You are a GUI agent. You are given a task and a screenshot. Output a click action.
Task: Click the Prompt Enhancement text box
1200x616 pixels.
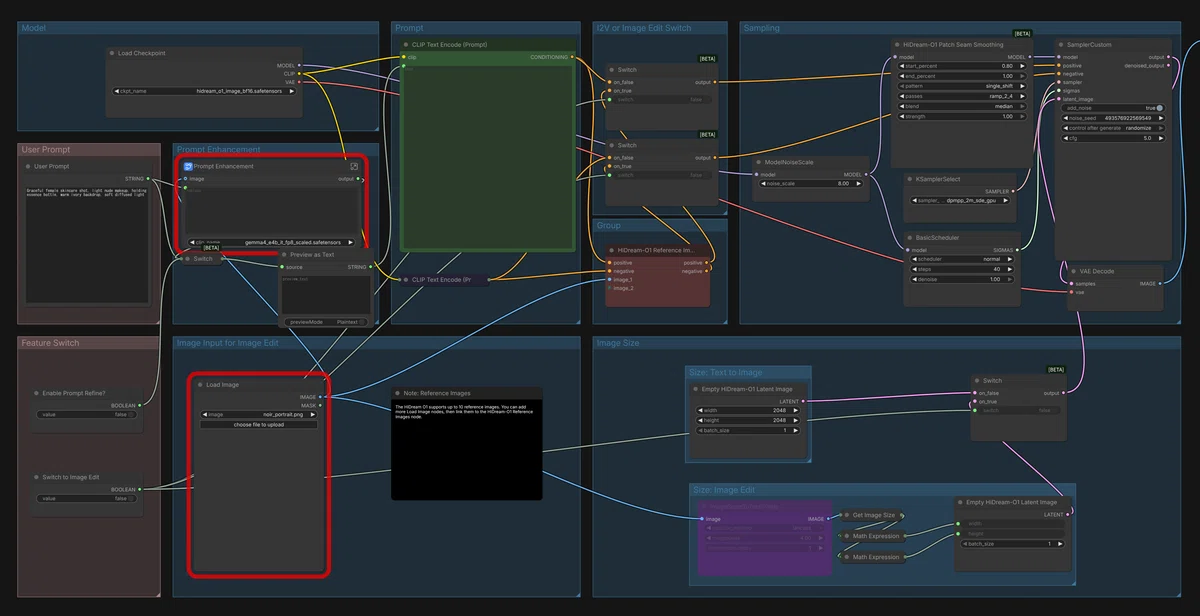pyautogui.click(x=270, y=210)
